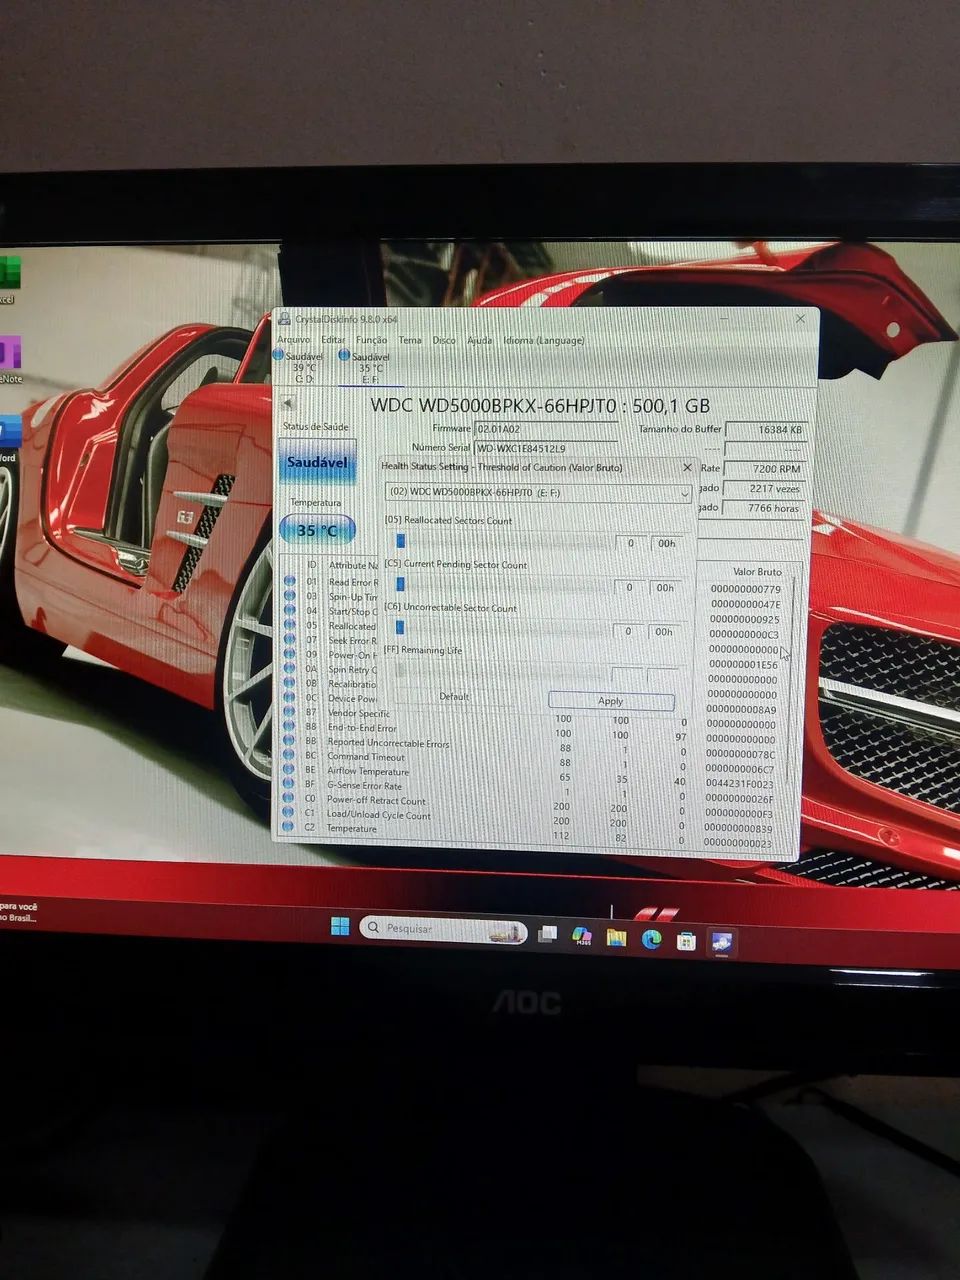The height and width of the screenshot is (1280, 960).
Task: Click status orb for Airflow Temperature row
Action: pyautogui.click(x=289, y=770)
